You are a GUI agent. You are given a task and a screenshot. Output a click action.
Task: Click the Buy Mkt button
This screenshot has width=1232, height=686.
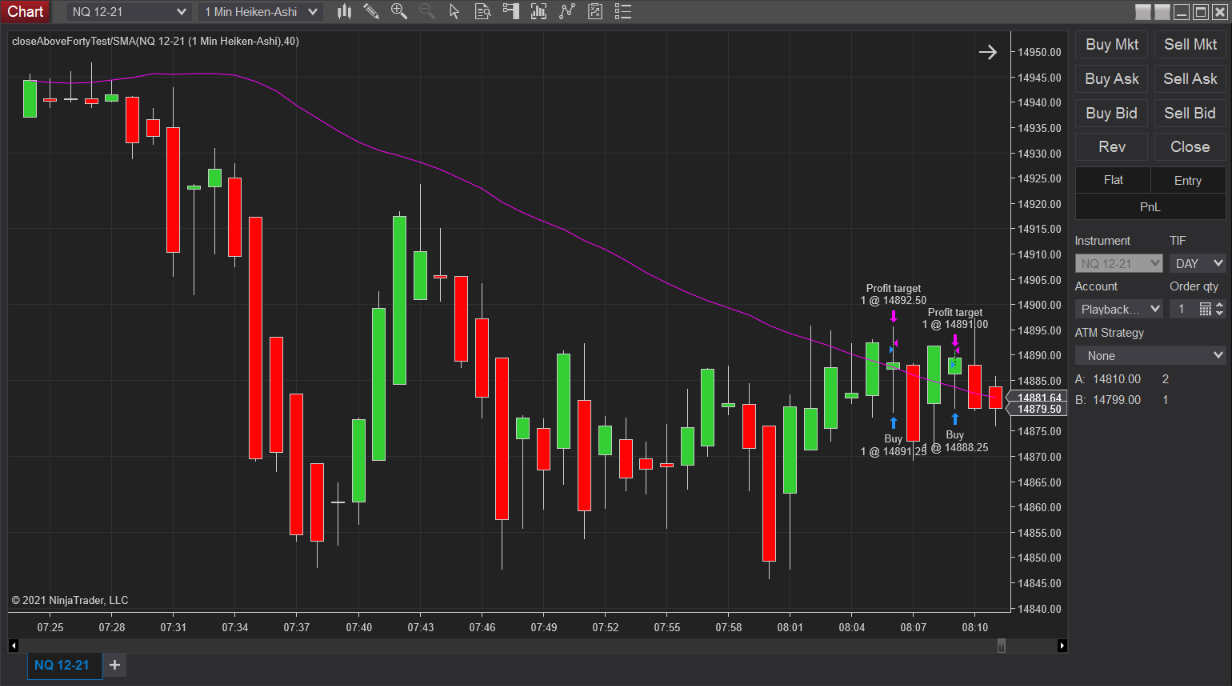1112,44
